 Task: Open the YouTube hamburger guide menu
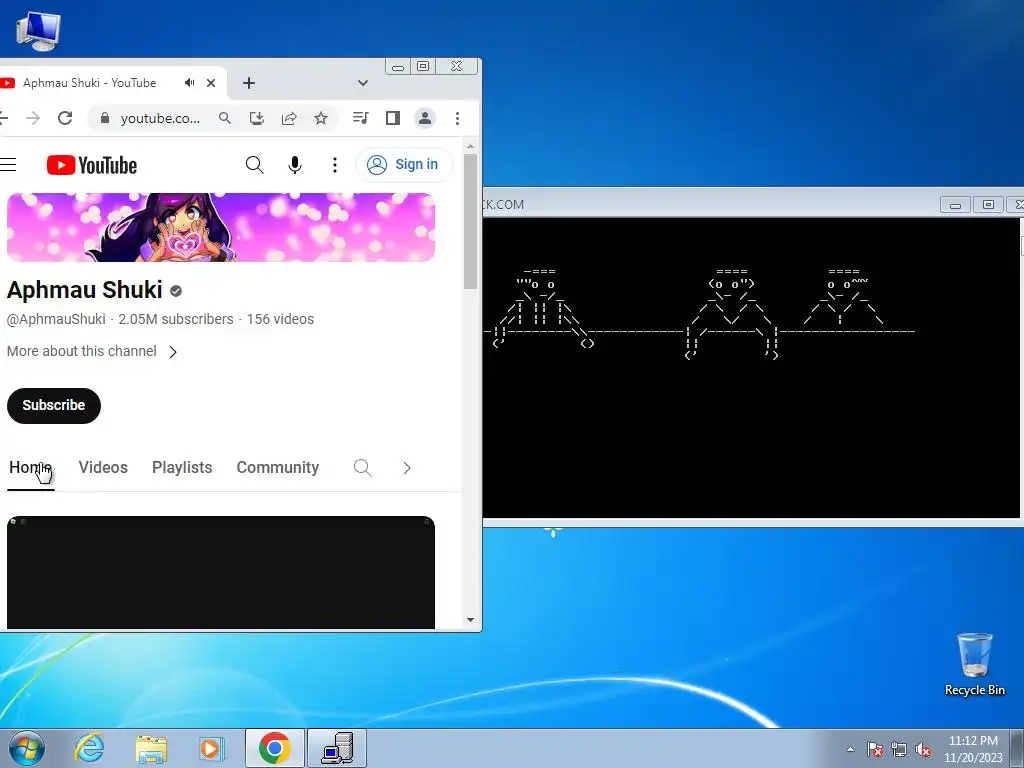[x=8, y=165]
